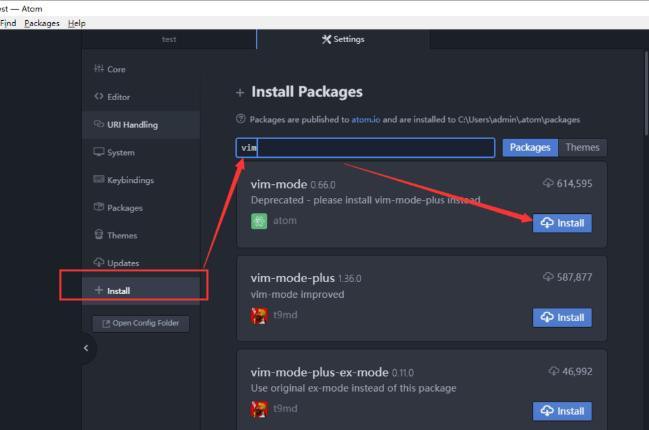Open the vim-mode-plus-ex-mode package title
The image size is (649, 430).
point(320,372)
